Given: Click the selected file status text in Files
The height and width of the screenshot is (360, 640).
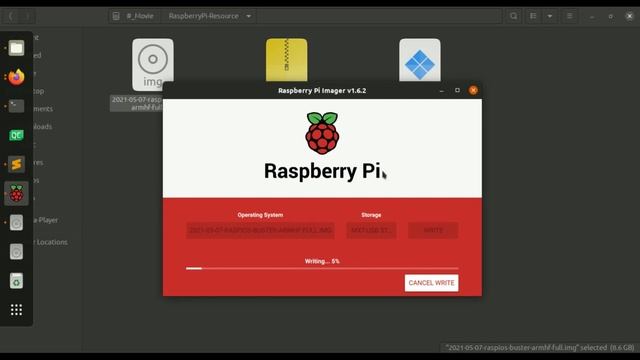Looking at the screenshot, I should click(540, 348).
